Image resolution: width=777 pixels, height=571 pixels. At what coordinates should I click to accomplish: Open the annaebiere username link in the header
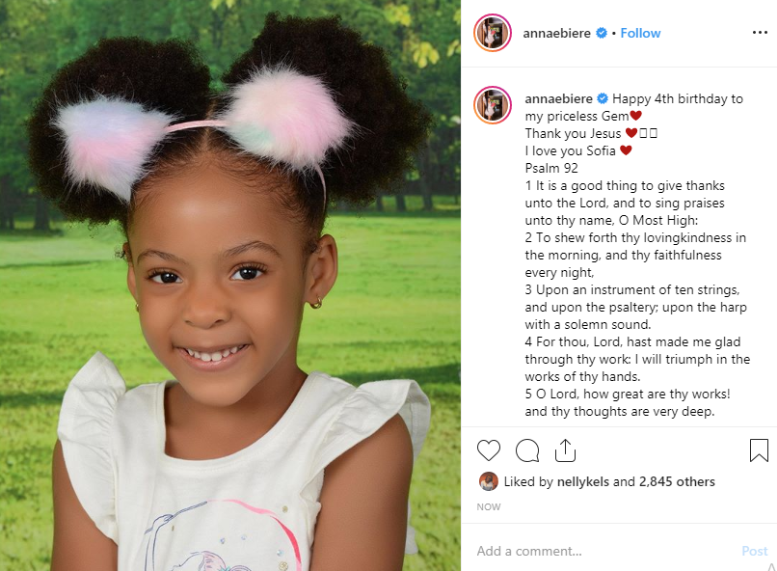pos(556,33)
